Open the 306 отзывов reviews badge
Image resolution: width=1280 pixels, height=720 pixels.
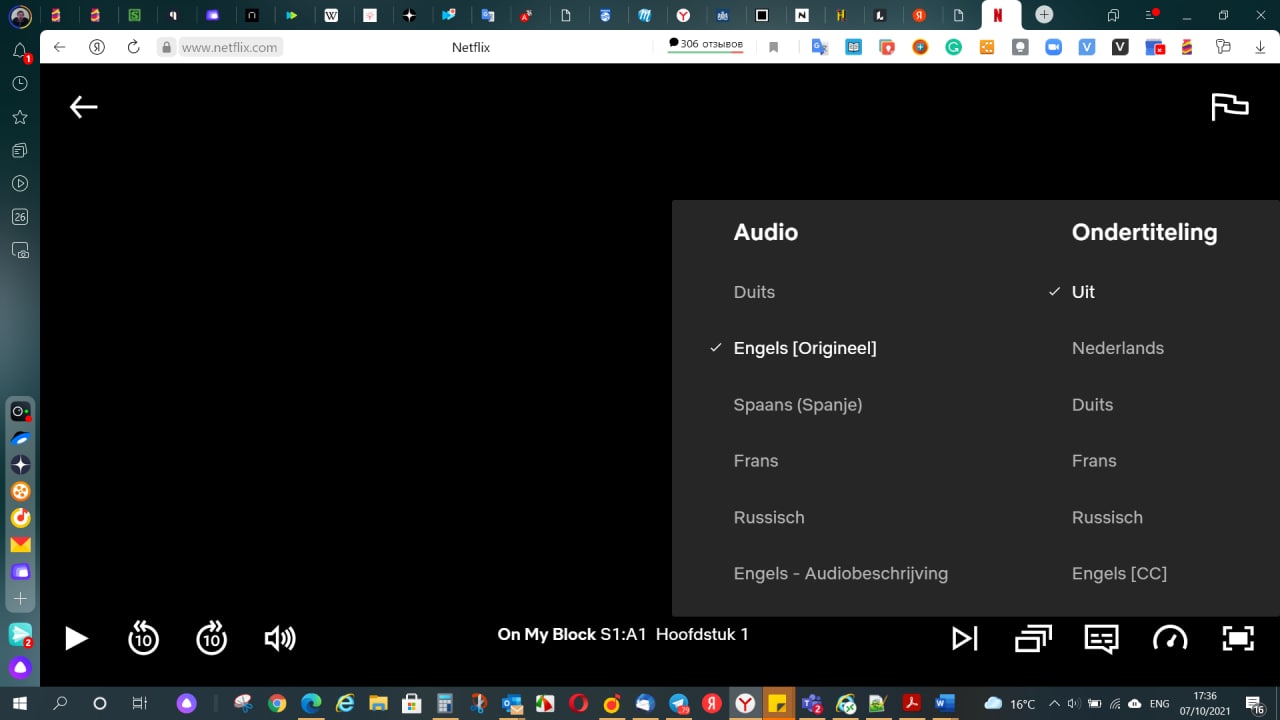[706, 45]
